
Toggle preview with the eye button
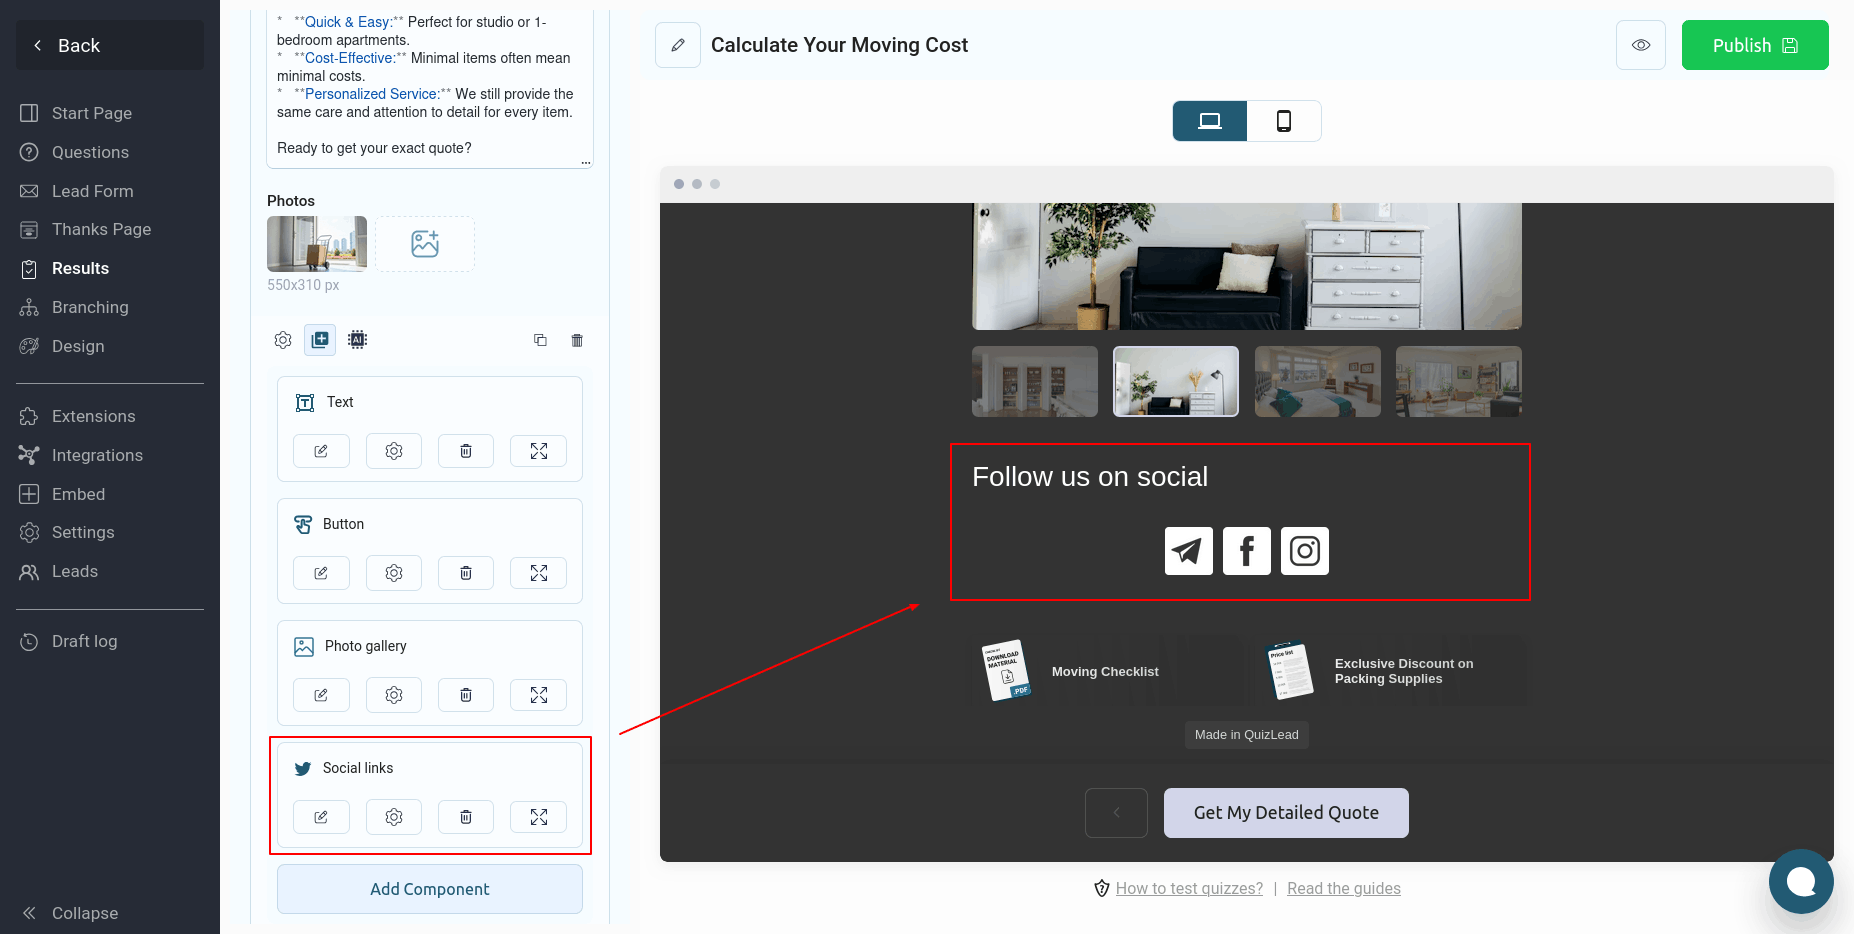(1640, 45)
